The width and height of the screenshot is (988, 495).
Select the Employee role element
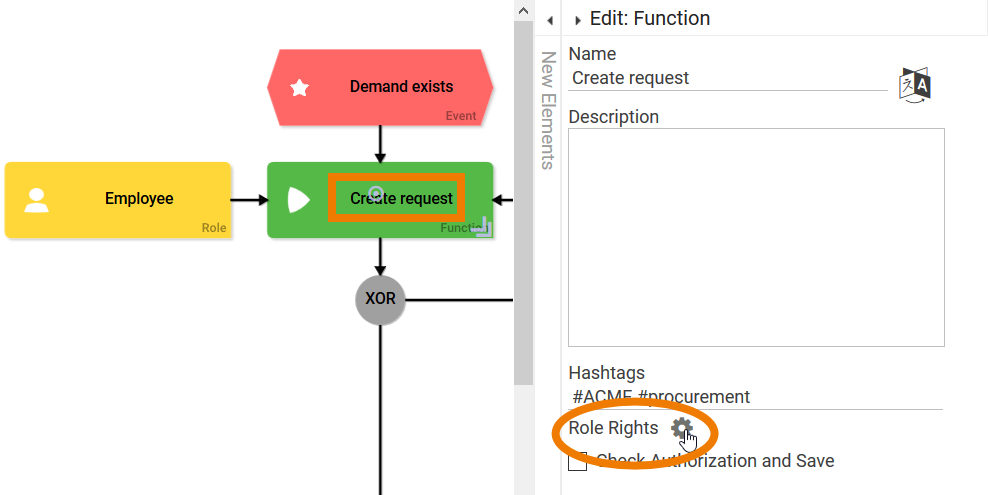tap(118, 200)
